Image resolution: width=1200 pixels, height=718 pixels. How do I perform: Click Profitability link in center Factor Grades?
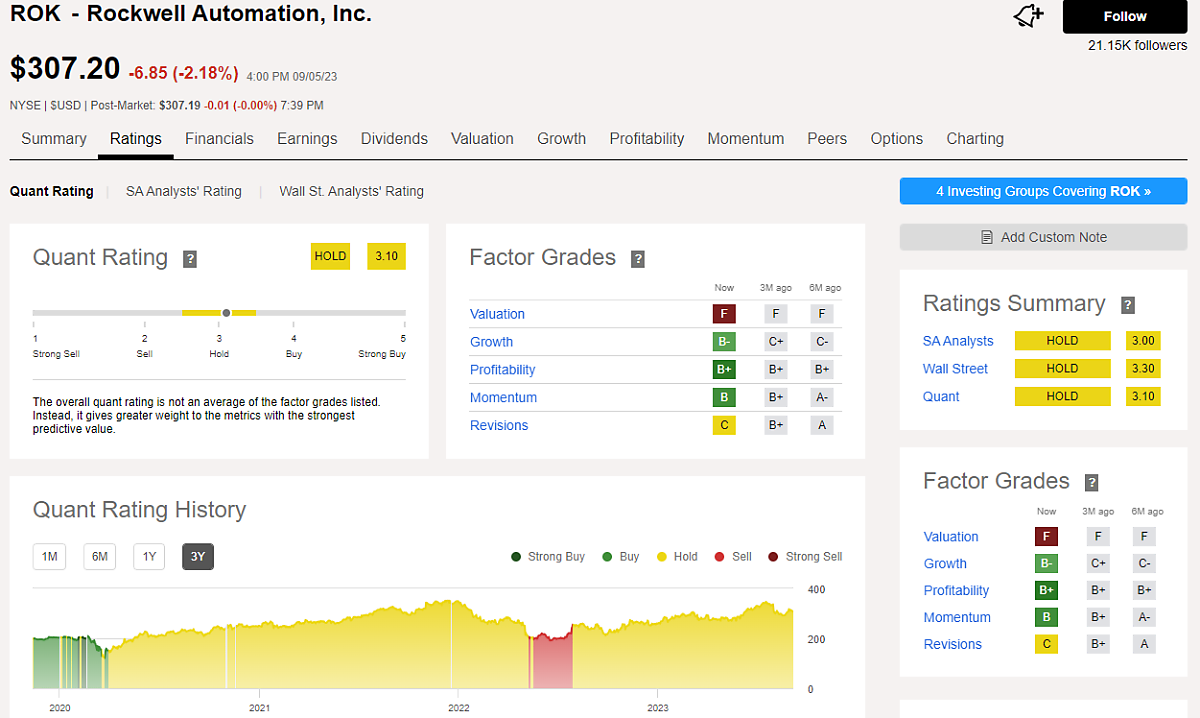coord(502,370)
